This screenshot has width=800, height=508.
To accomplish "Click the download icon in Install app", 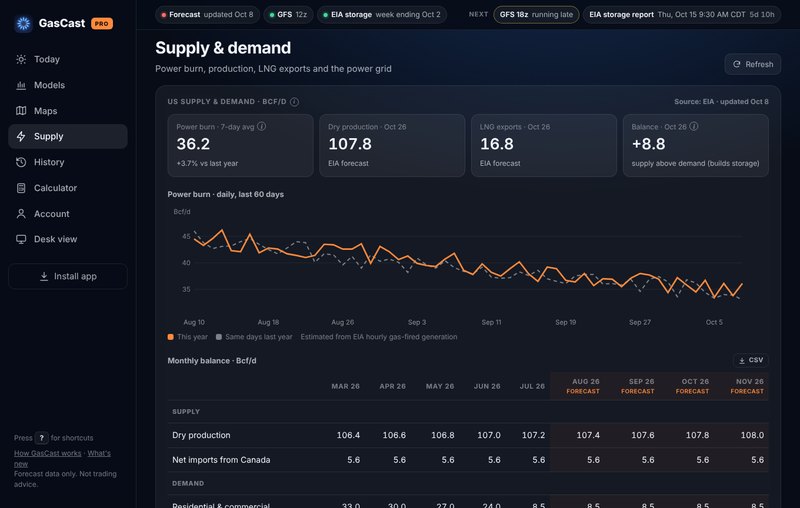I will point(44,276).
